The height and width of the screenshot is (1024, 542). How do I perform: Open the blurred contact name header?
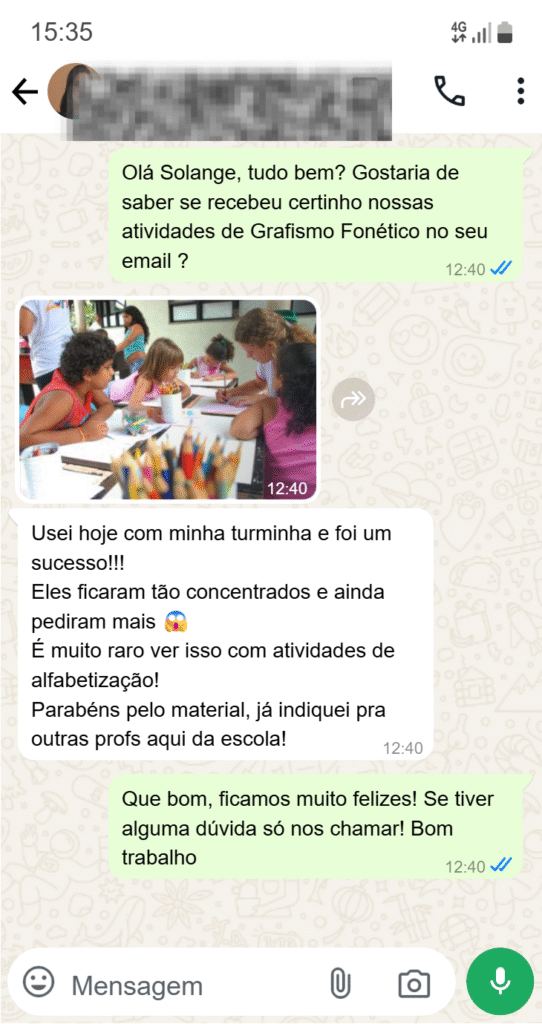(230, 101)
